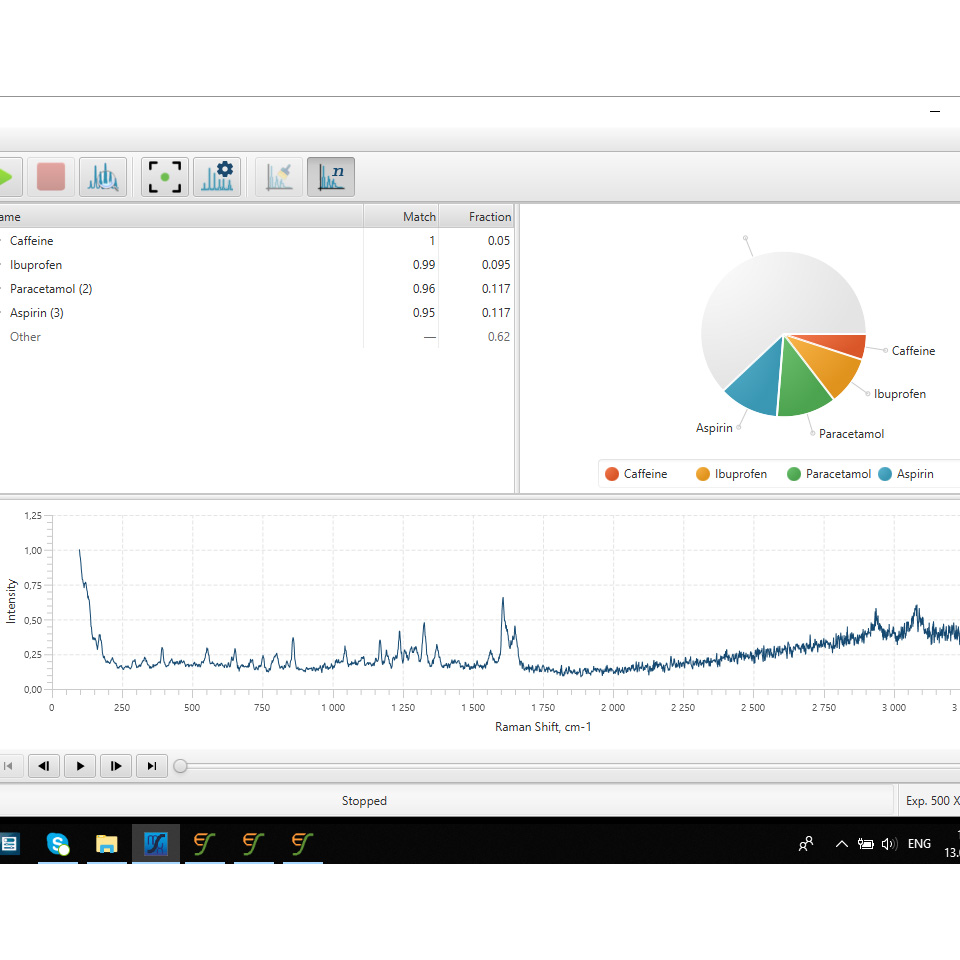Expand the Paracetamol (2) entry

pos(2,289)
